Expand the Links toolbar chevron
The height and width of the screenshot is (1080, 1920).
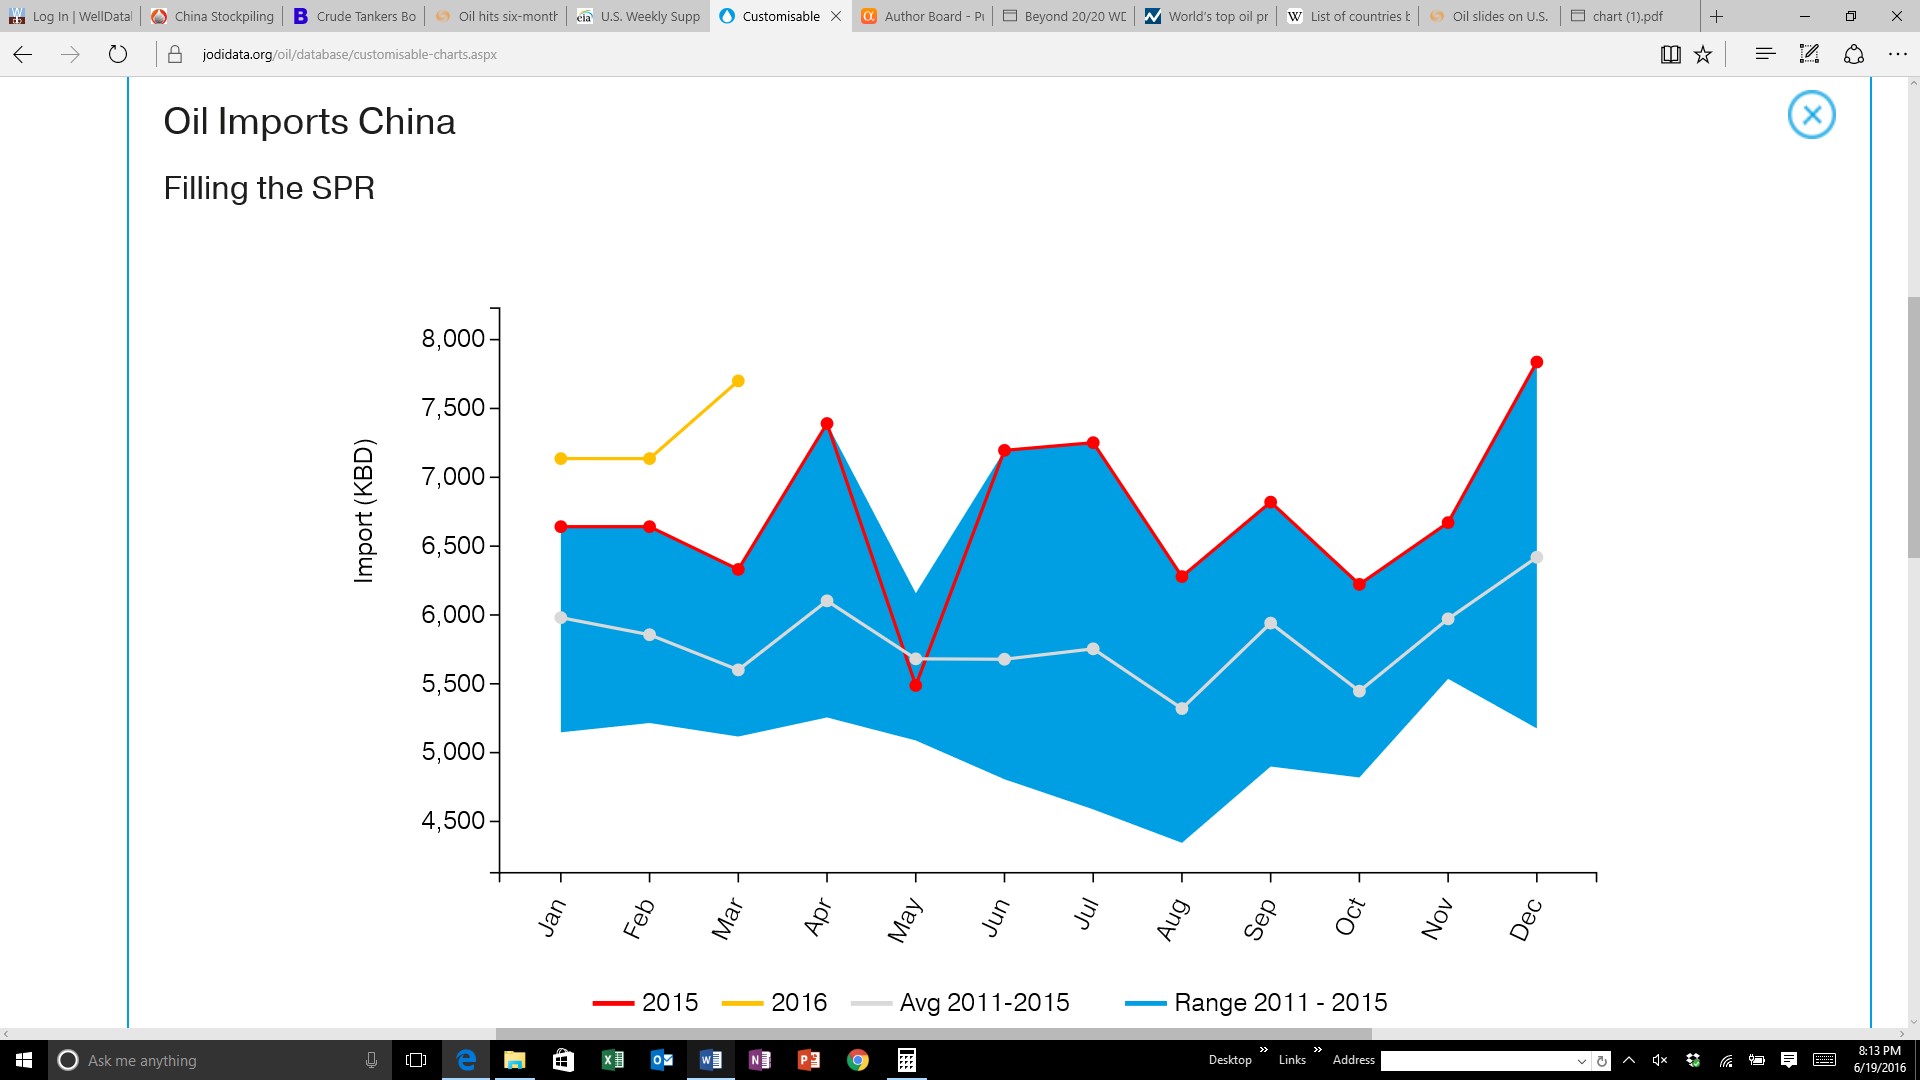point(1317,1051)
